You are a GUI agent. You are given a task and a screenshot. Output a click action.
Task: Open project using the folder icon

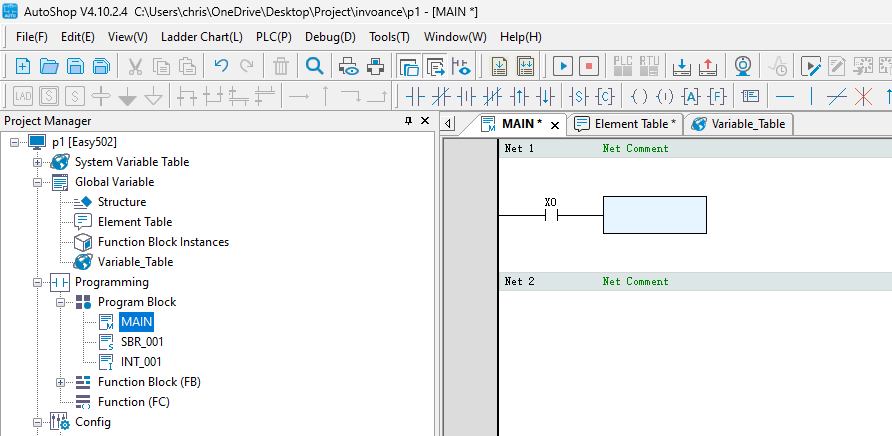tap(49, 66)
